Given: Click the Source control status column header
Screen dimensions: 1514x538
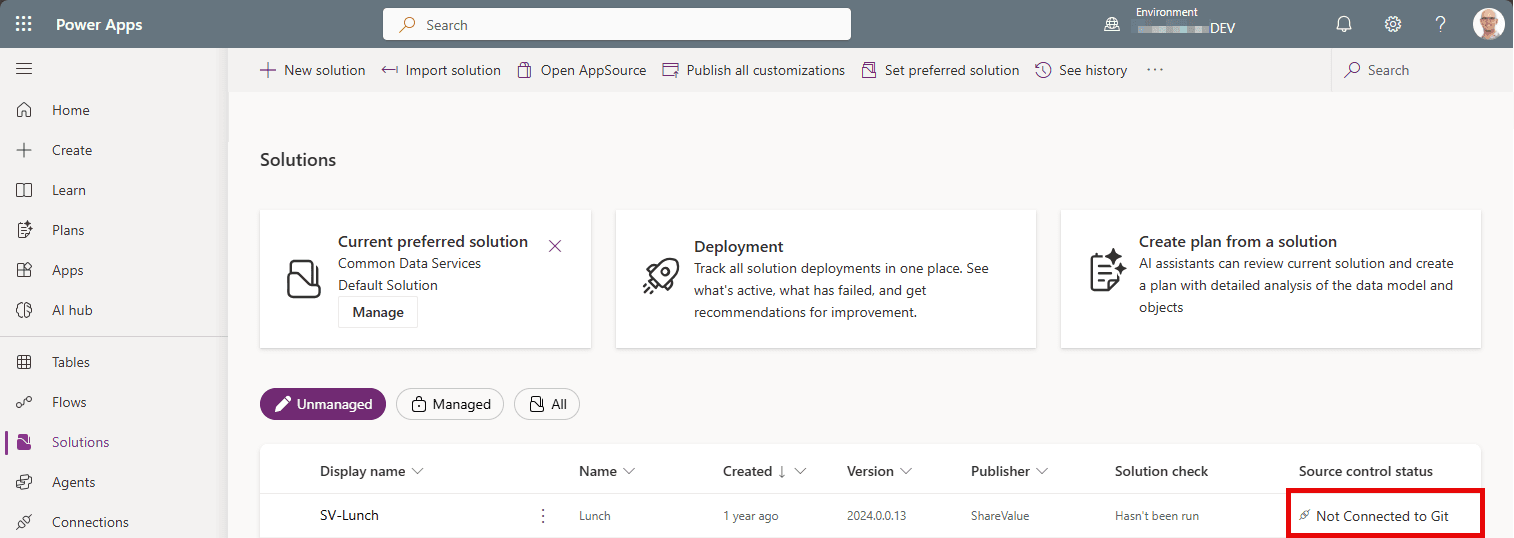Looking at the screenshot, I should [1365, 471].
